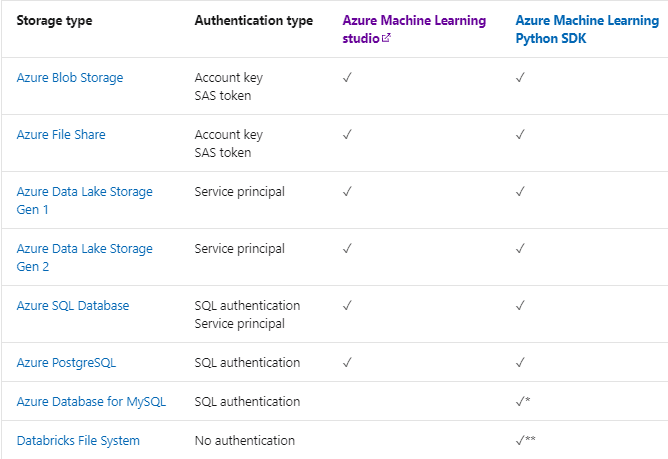Open the Azure File Share link
668x459 pixels.
61,134
